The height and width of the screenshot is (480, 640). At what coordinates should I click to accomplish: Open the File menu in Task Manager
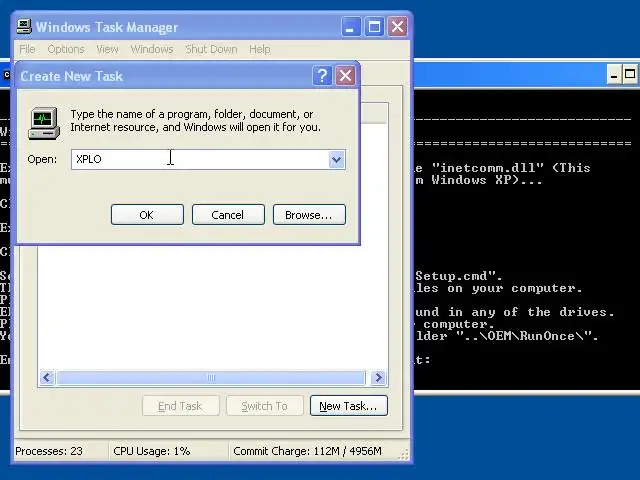[x=27, y=49]
